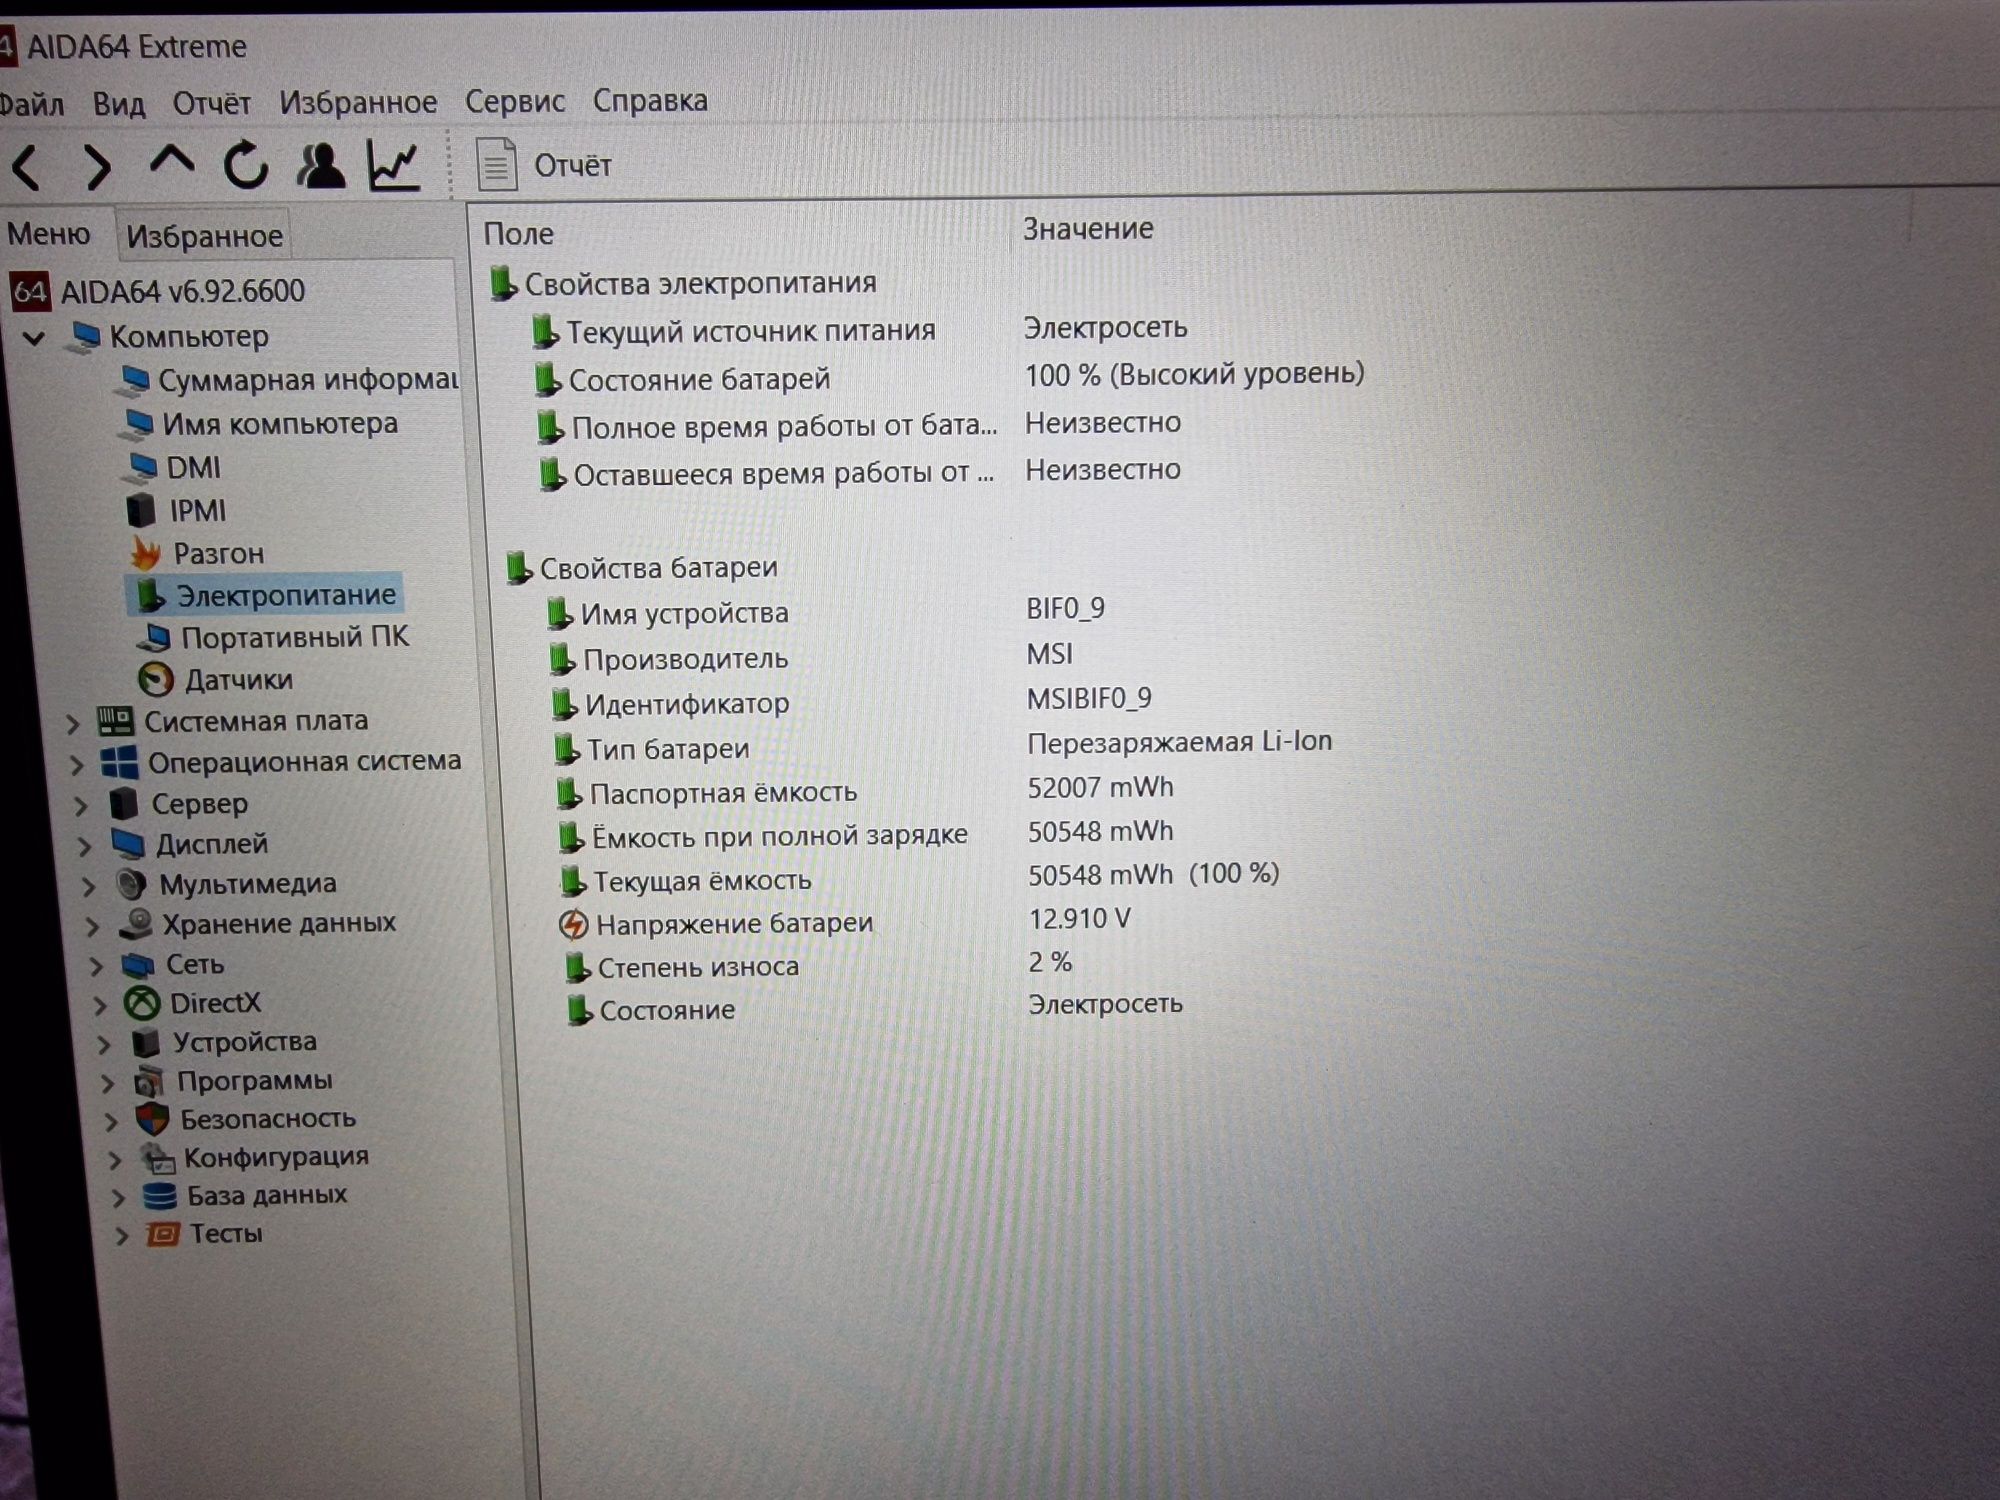Image resolution: width=2000 pixels, height=1500 pixels.
Task: Click the Forward navigation arrow
Action: click(x=96, y=166)
